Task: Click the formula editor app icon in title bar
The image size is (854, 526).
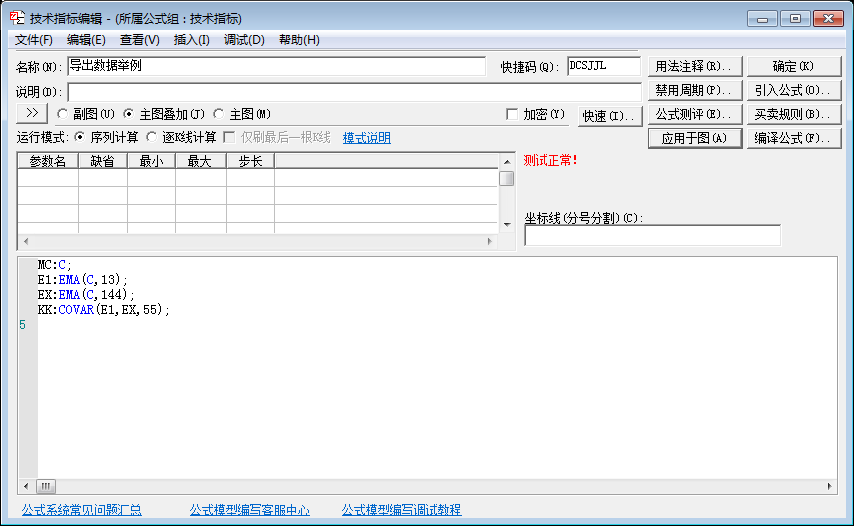Action: click(x=17, y=18)
